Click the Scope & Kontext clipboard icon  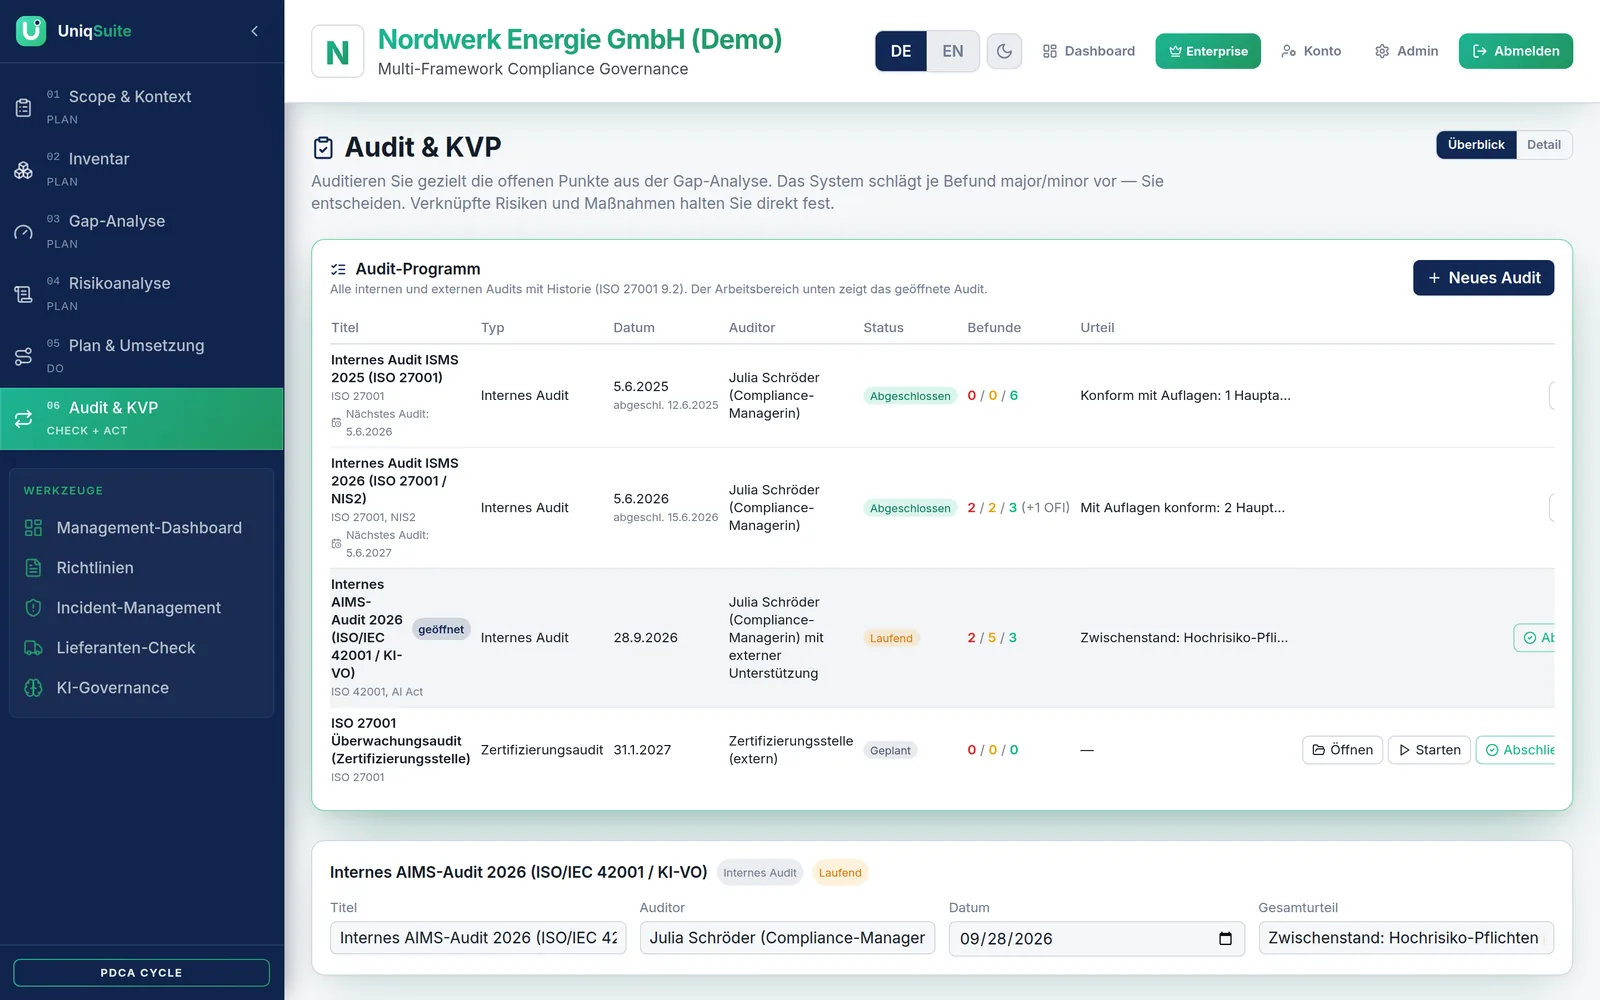pos(23,108)
